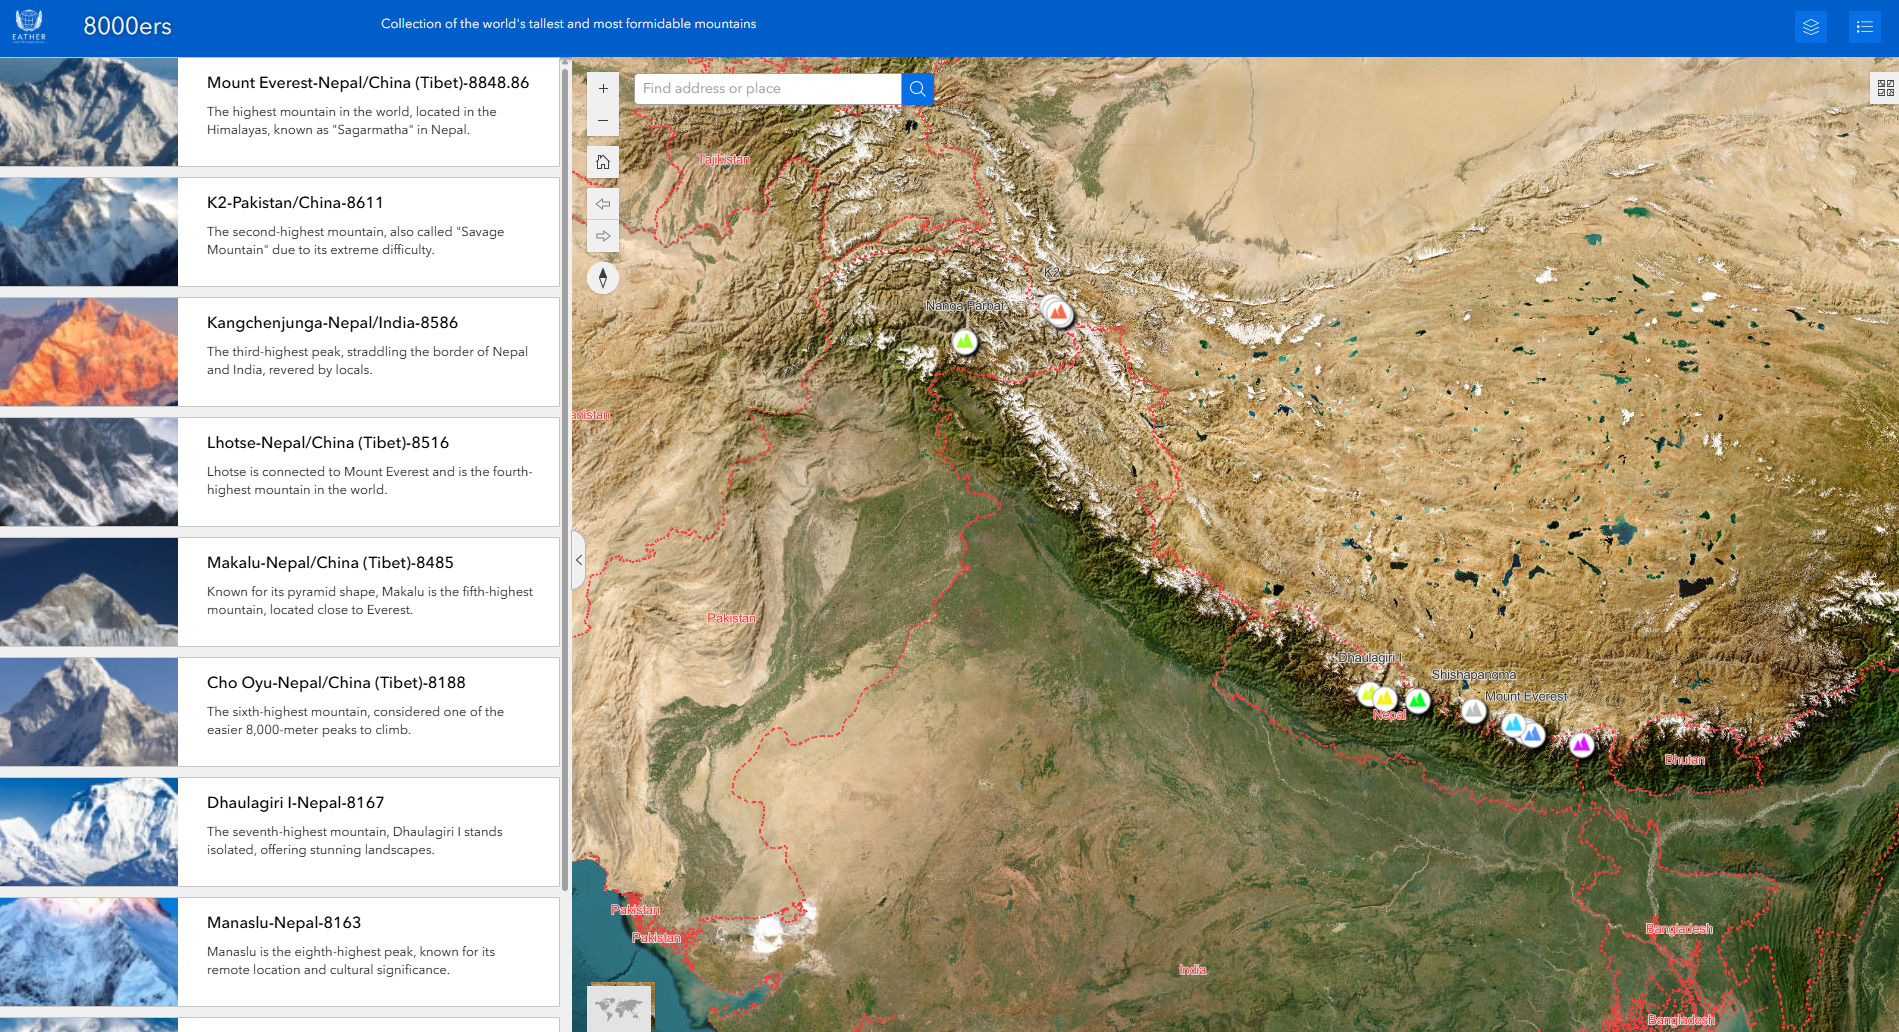The image size is (1899, 1032).
Task: Reset map to home extent
Action: tap(603, 162)
